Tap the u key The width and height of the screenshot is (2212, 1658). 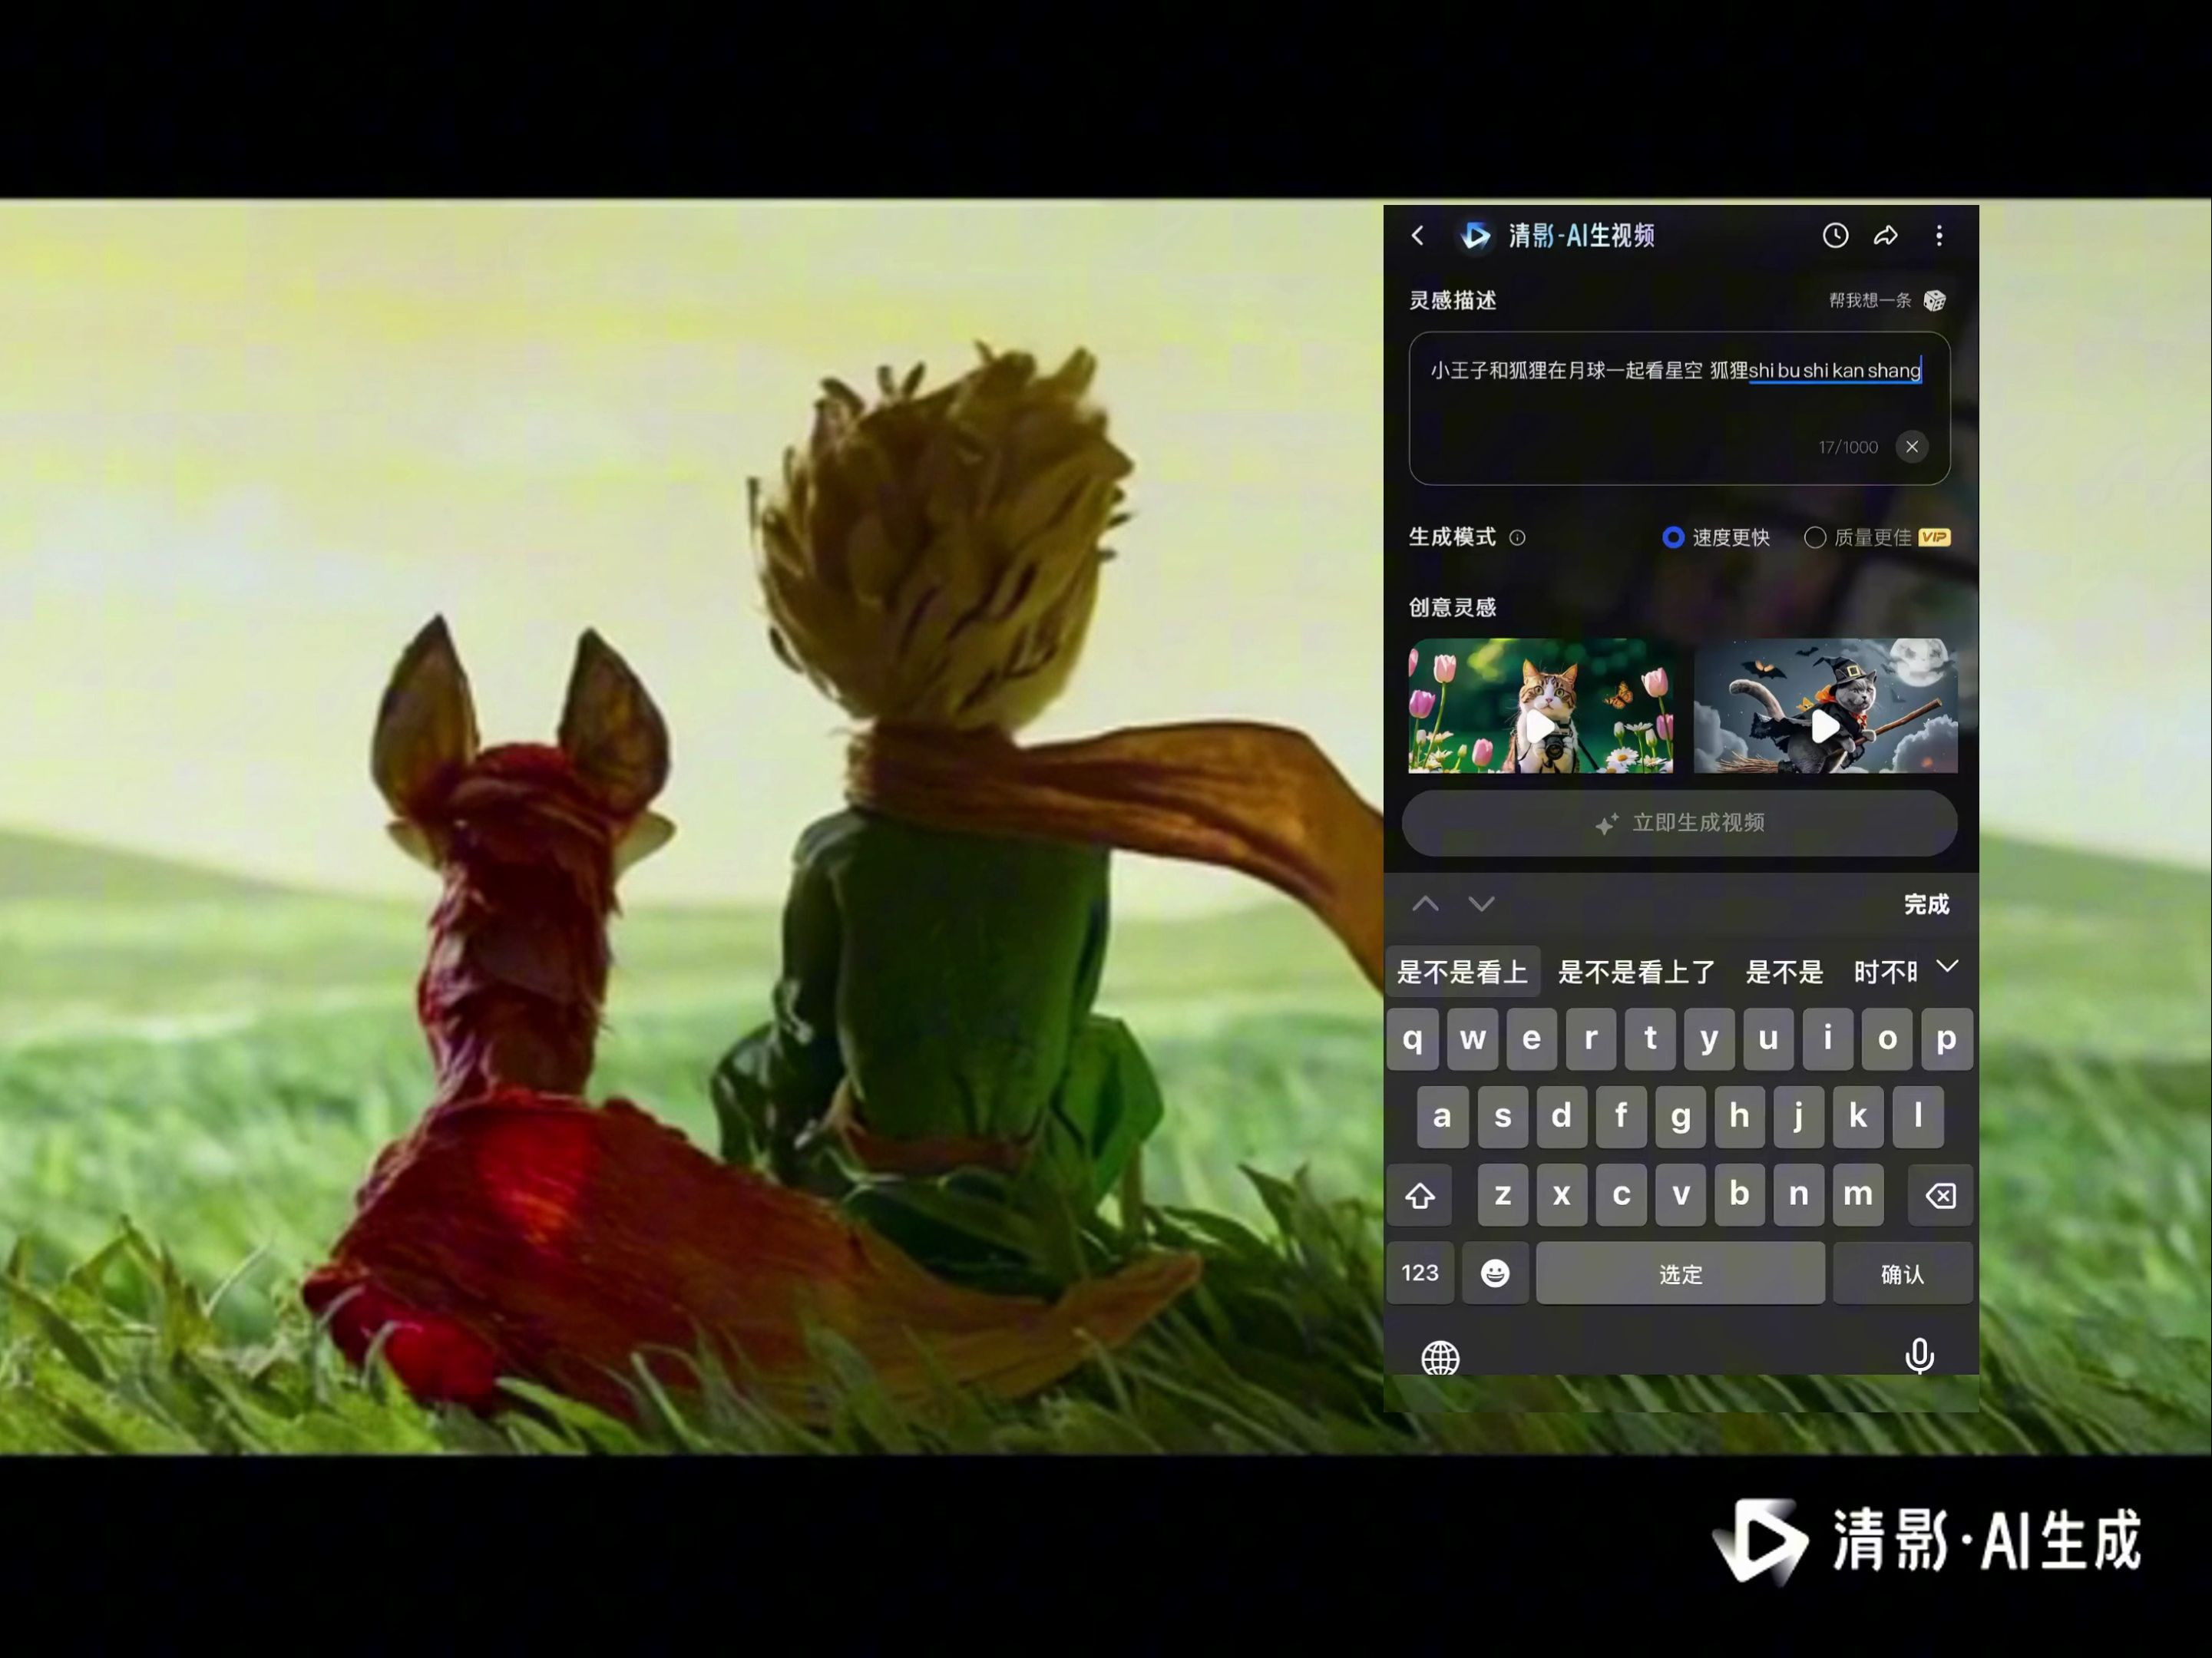coord(1769,1039)
